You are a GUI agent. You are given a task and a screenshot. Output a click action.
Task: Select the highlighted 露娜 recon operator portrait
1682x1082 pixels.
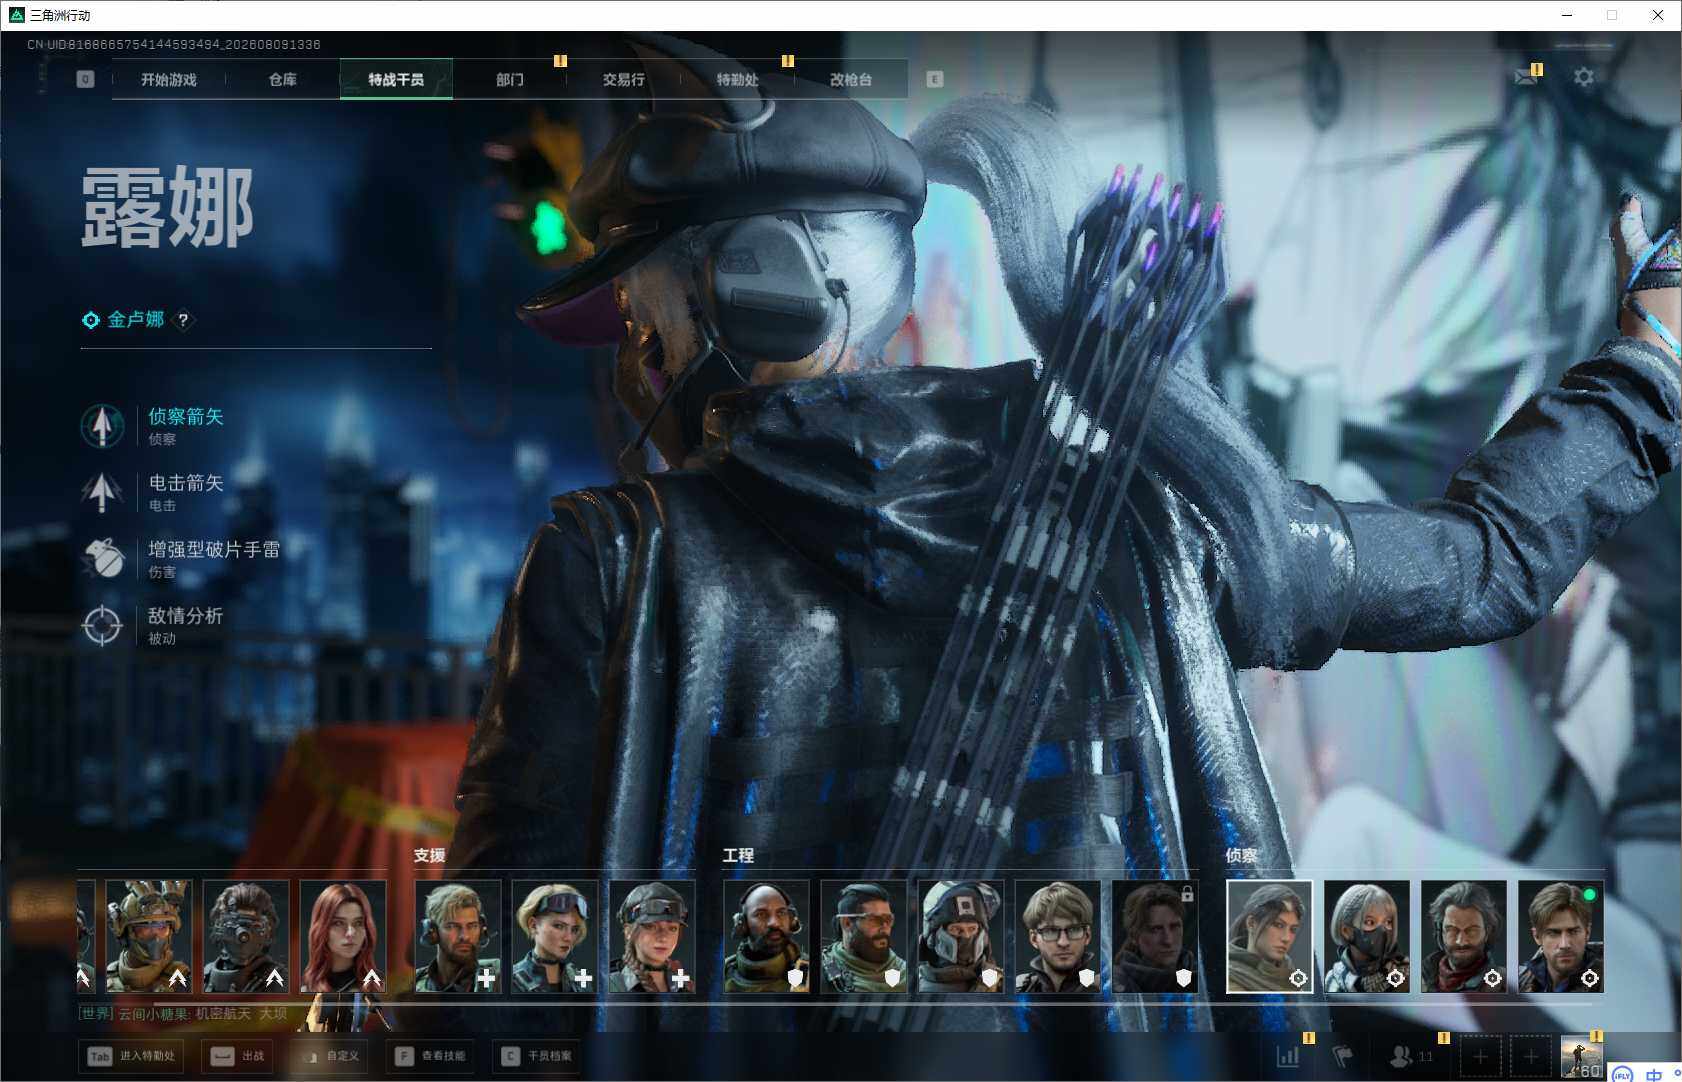click(x=1270, y=936)
